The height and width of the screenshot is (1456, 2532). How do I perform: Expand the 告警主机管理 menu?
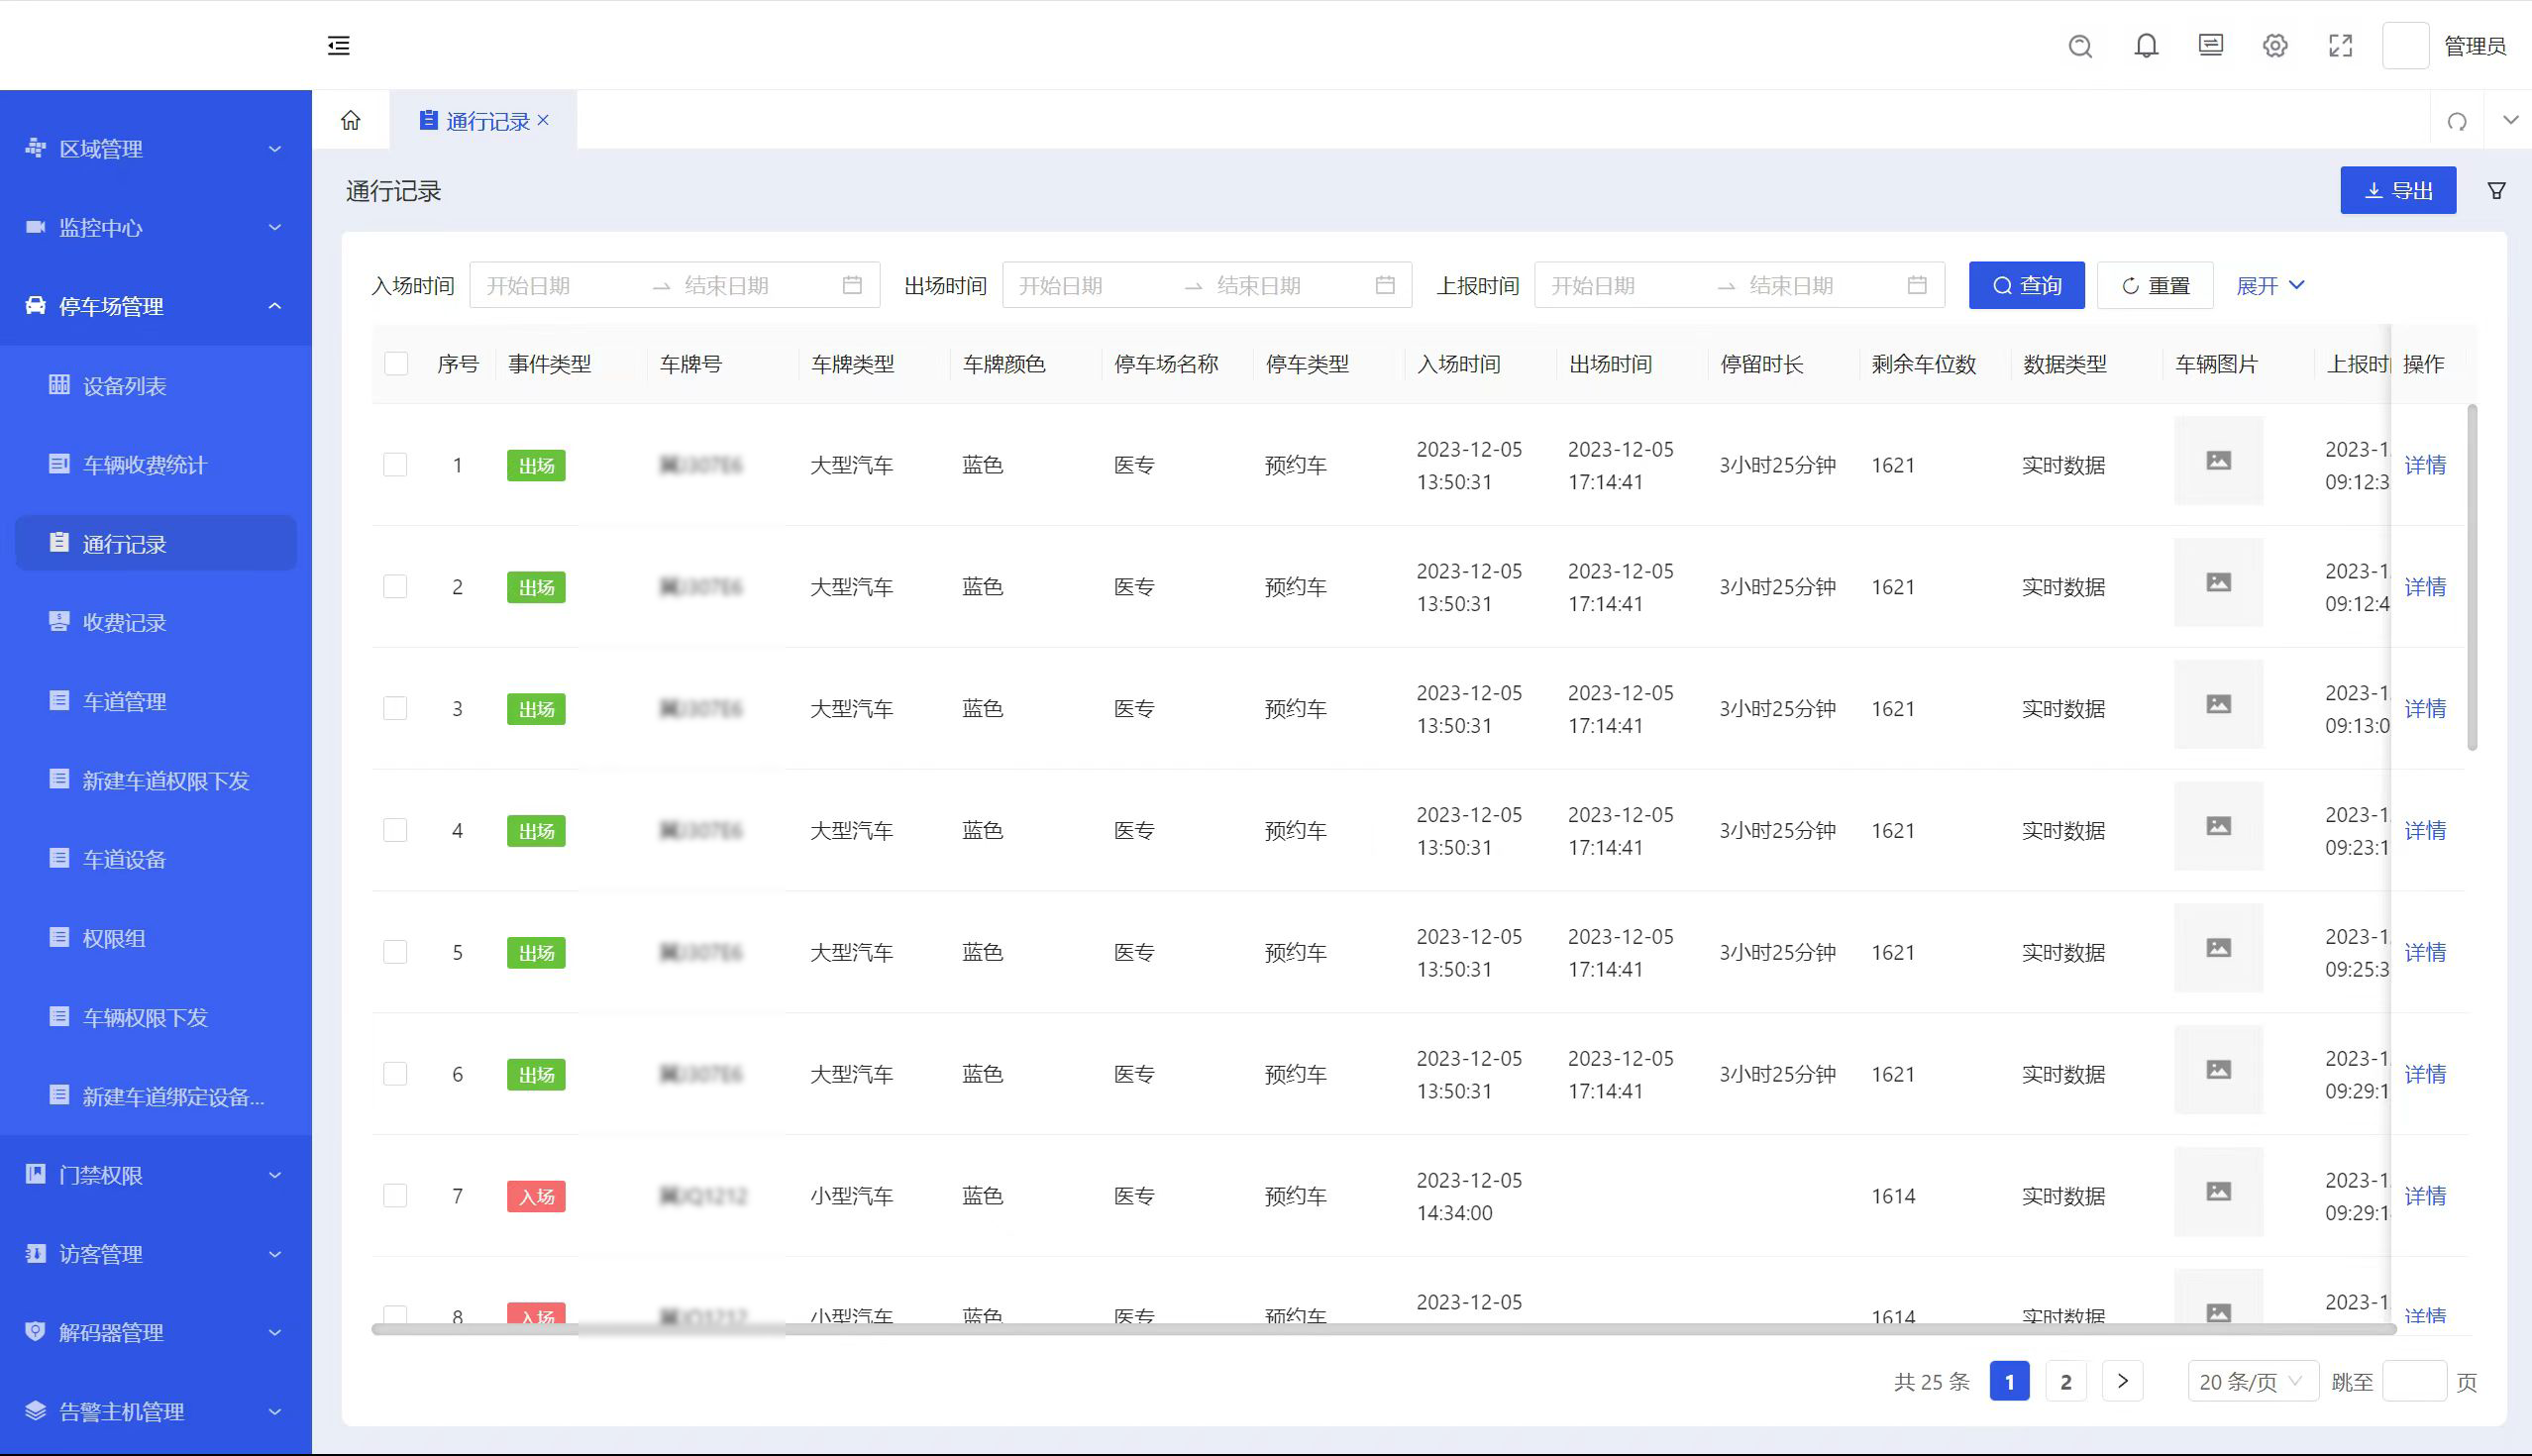coord(156,1411)
